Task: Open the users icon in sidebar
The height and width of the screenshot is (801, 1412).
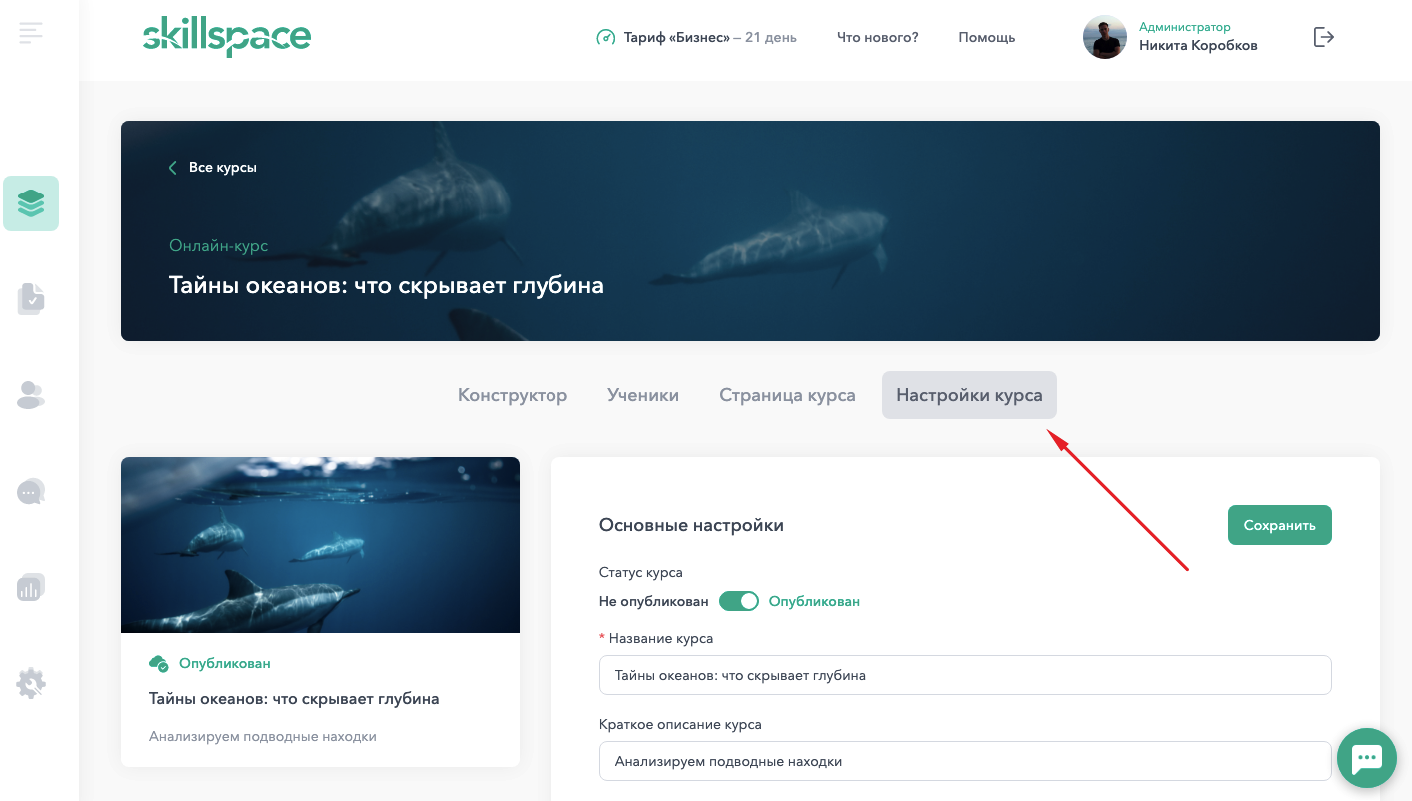Action: 31,395
